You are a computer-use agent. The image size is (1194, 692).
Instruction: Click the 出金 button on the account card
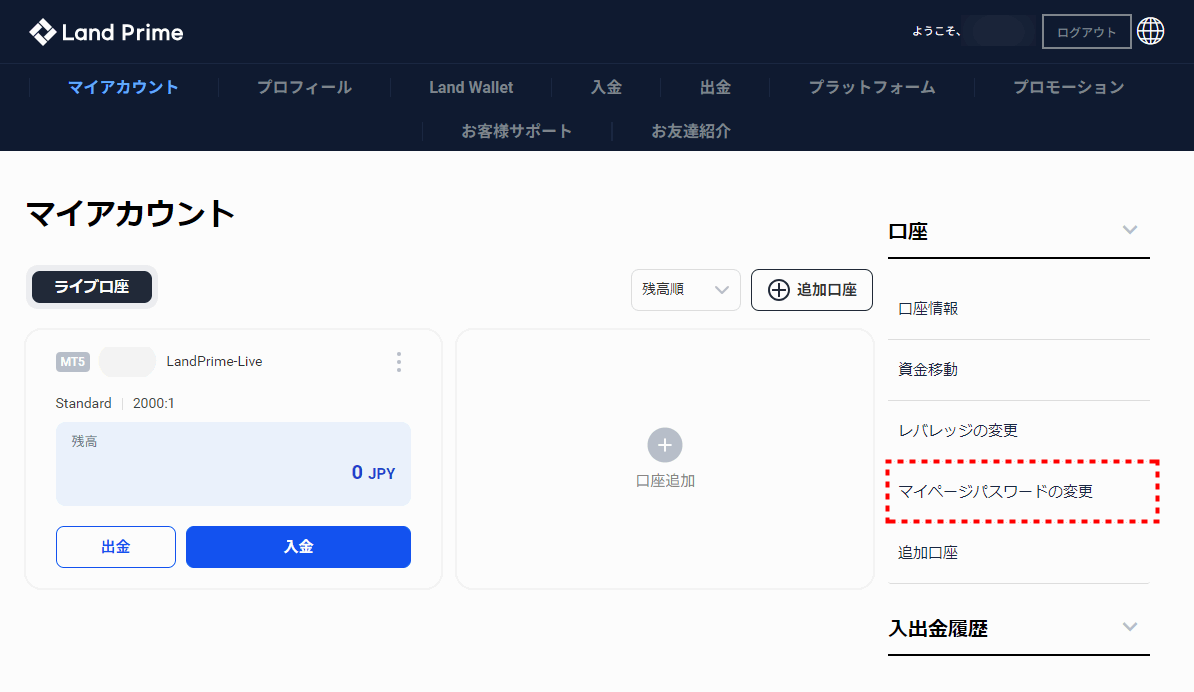point(116,547)
